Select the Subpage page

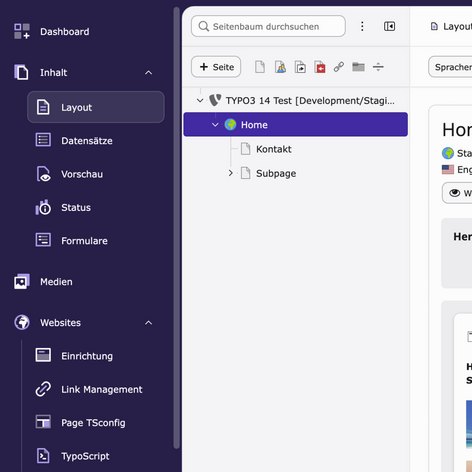coord(276,173)
